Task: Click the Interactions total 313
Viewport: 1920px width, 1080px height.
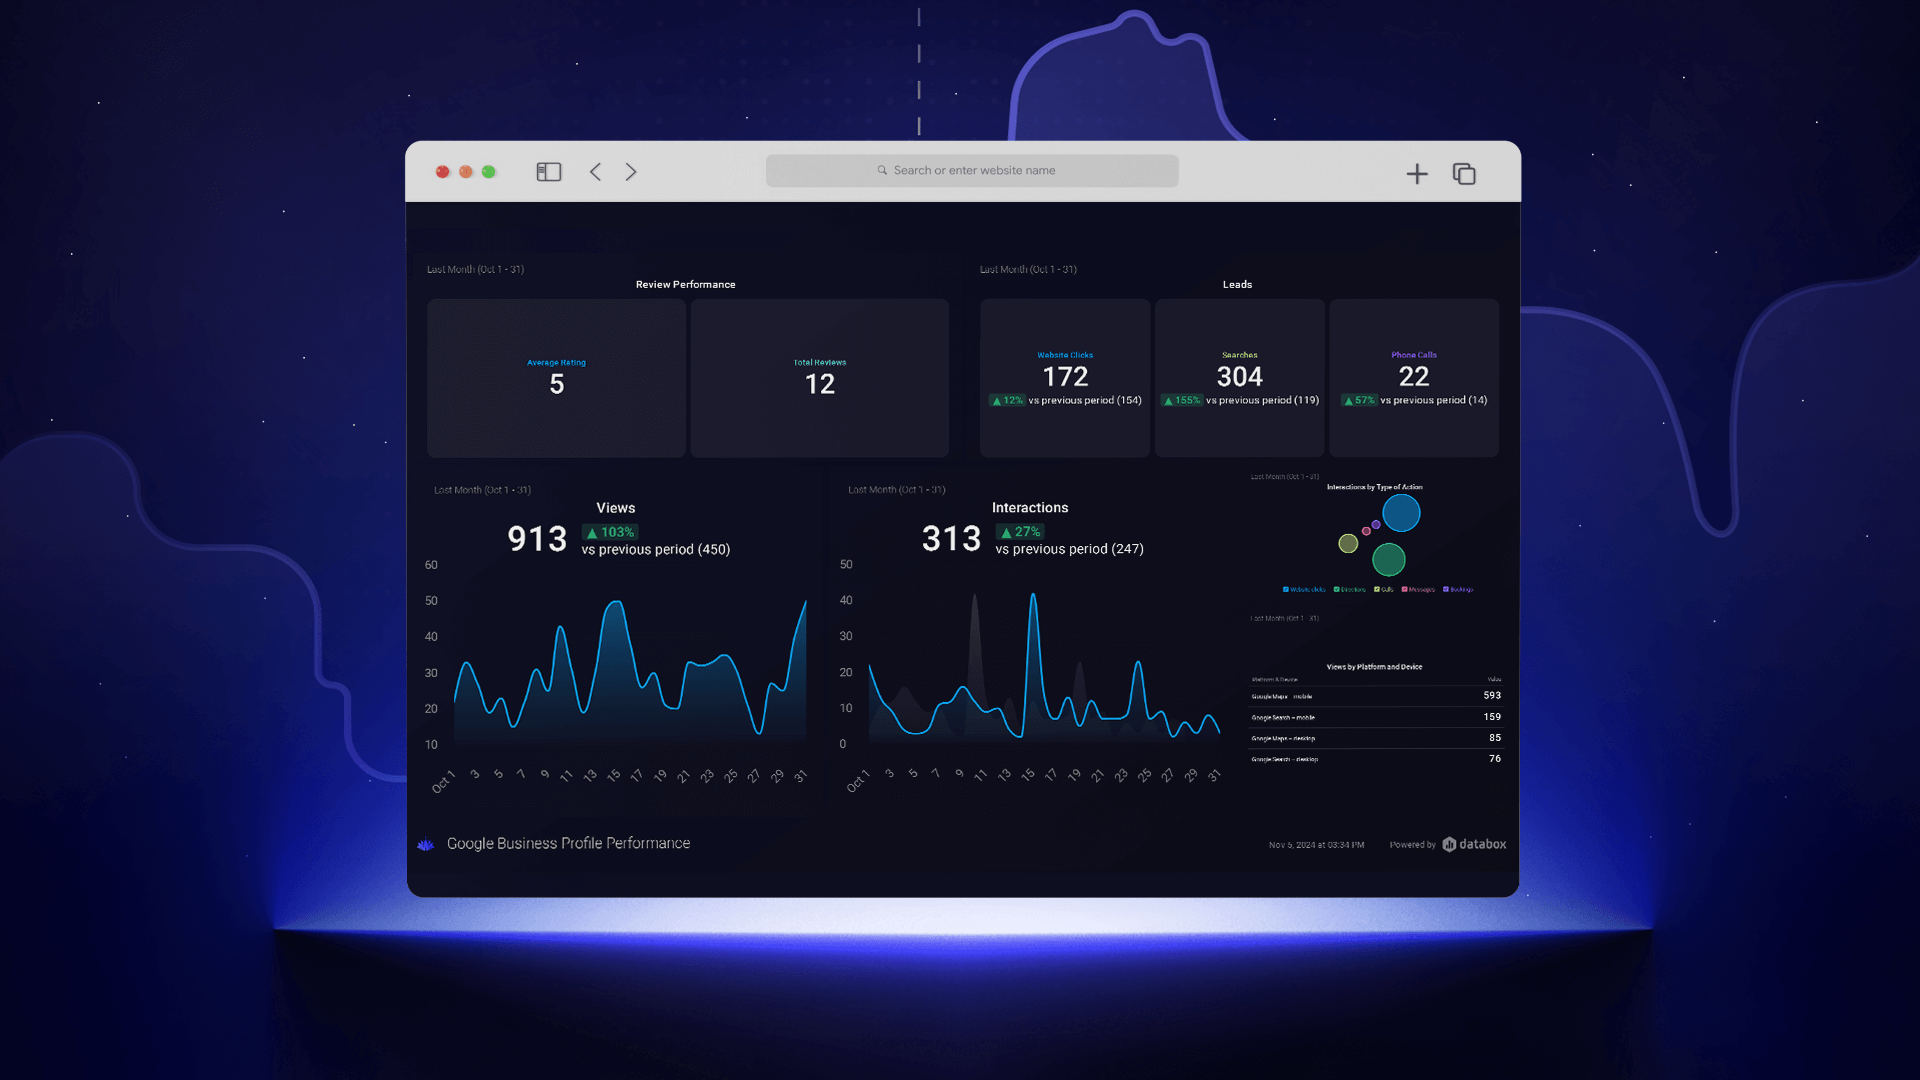Action: tap(951, 539)
